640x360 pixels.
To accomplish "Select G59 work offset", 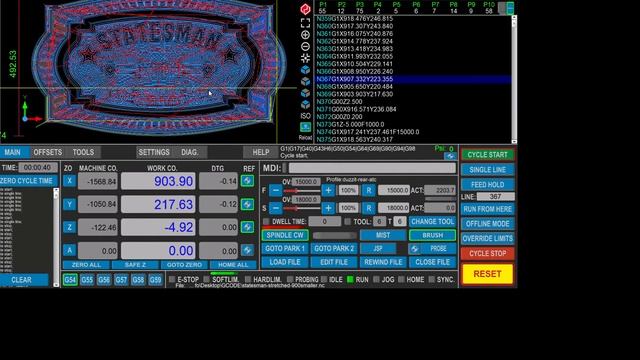I will pyautogui.click(x=155, y=280).
